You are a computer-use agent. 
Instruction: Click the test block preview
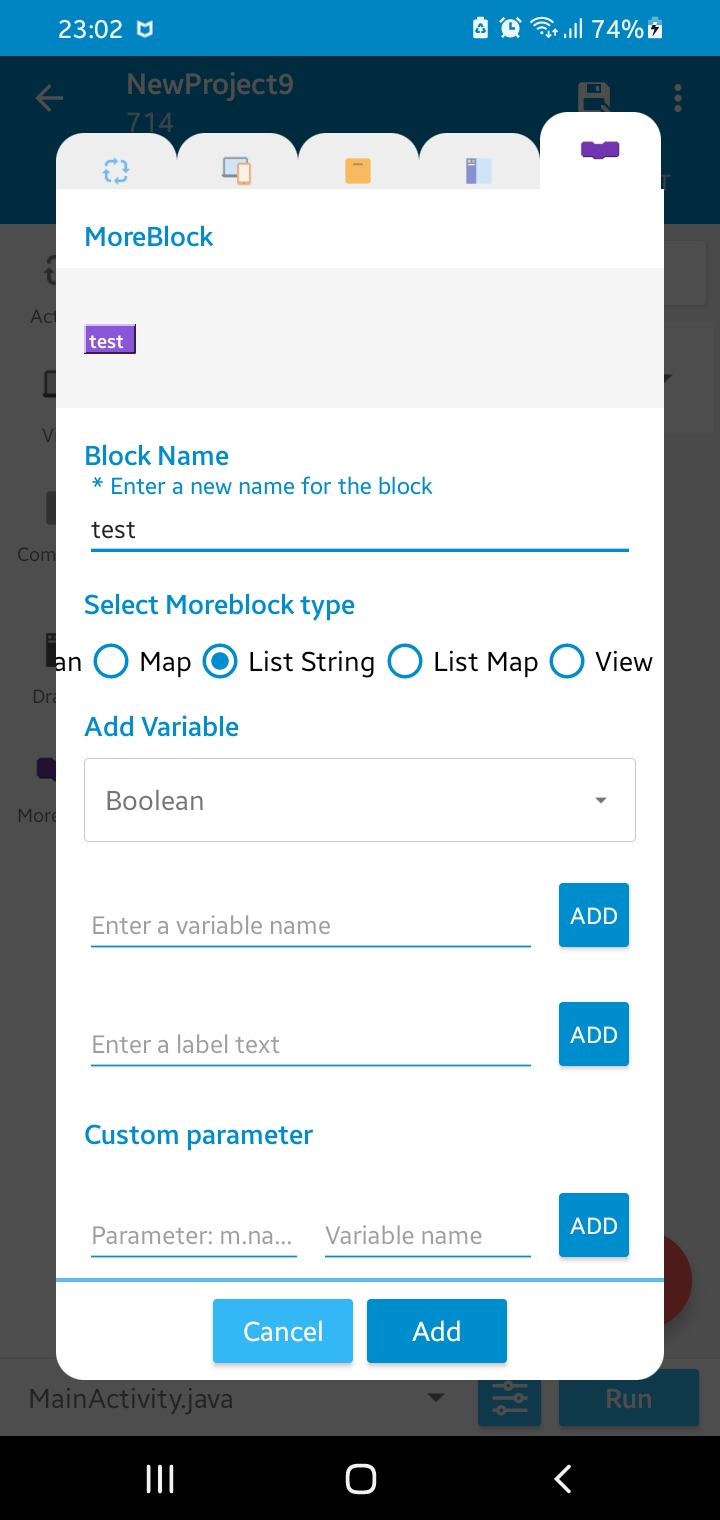(109, 340)
